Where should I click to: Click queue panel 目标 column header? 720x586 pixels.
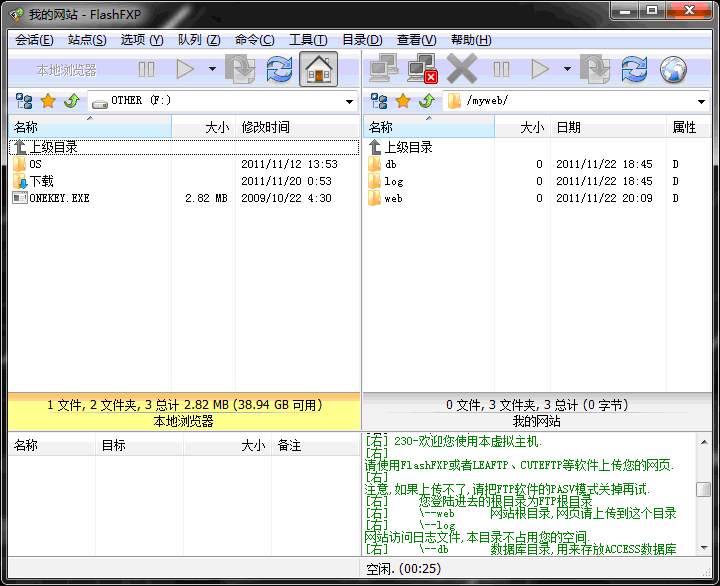(x=140, y=445)
